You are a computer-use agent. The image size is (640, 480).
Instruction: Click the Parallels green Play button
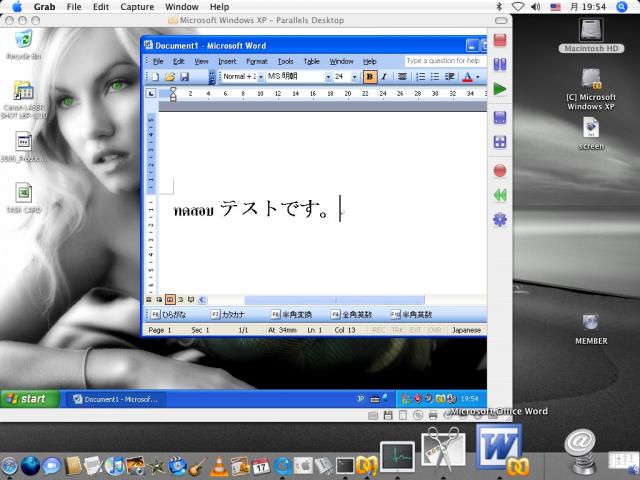click(x=500, y=89)
